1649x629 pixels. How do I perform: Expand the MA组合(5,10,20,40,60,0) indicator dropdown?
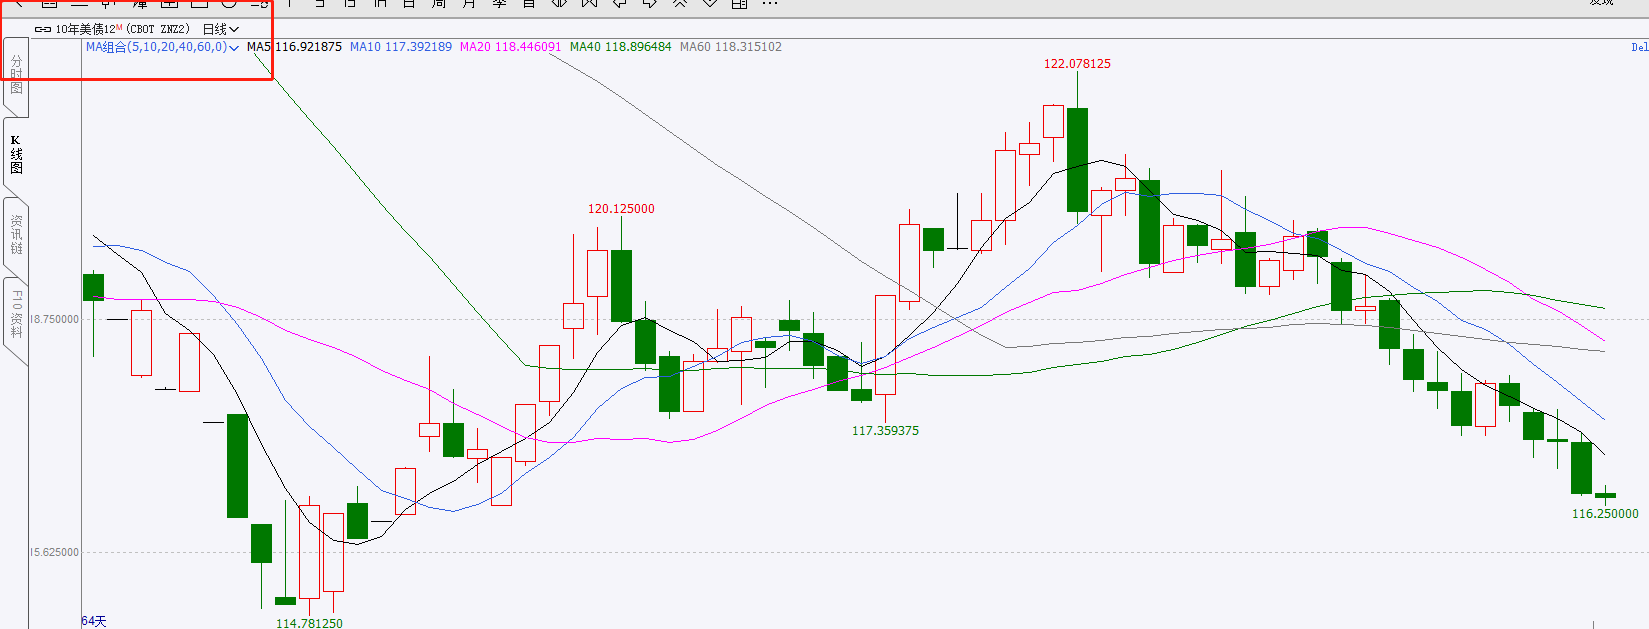click(162, 47)
